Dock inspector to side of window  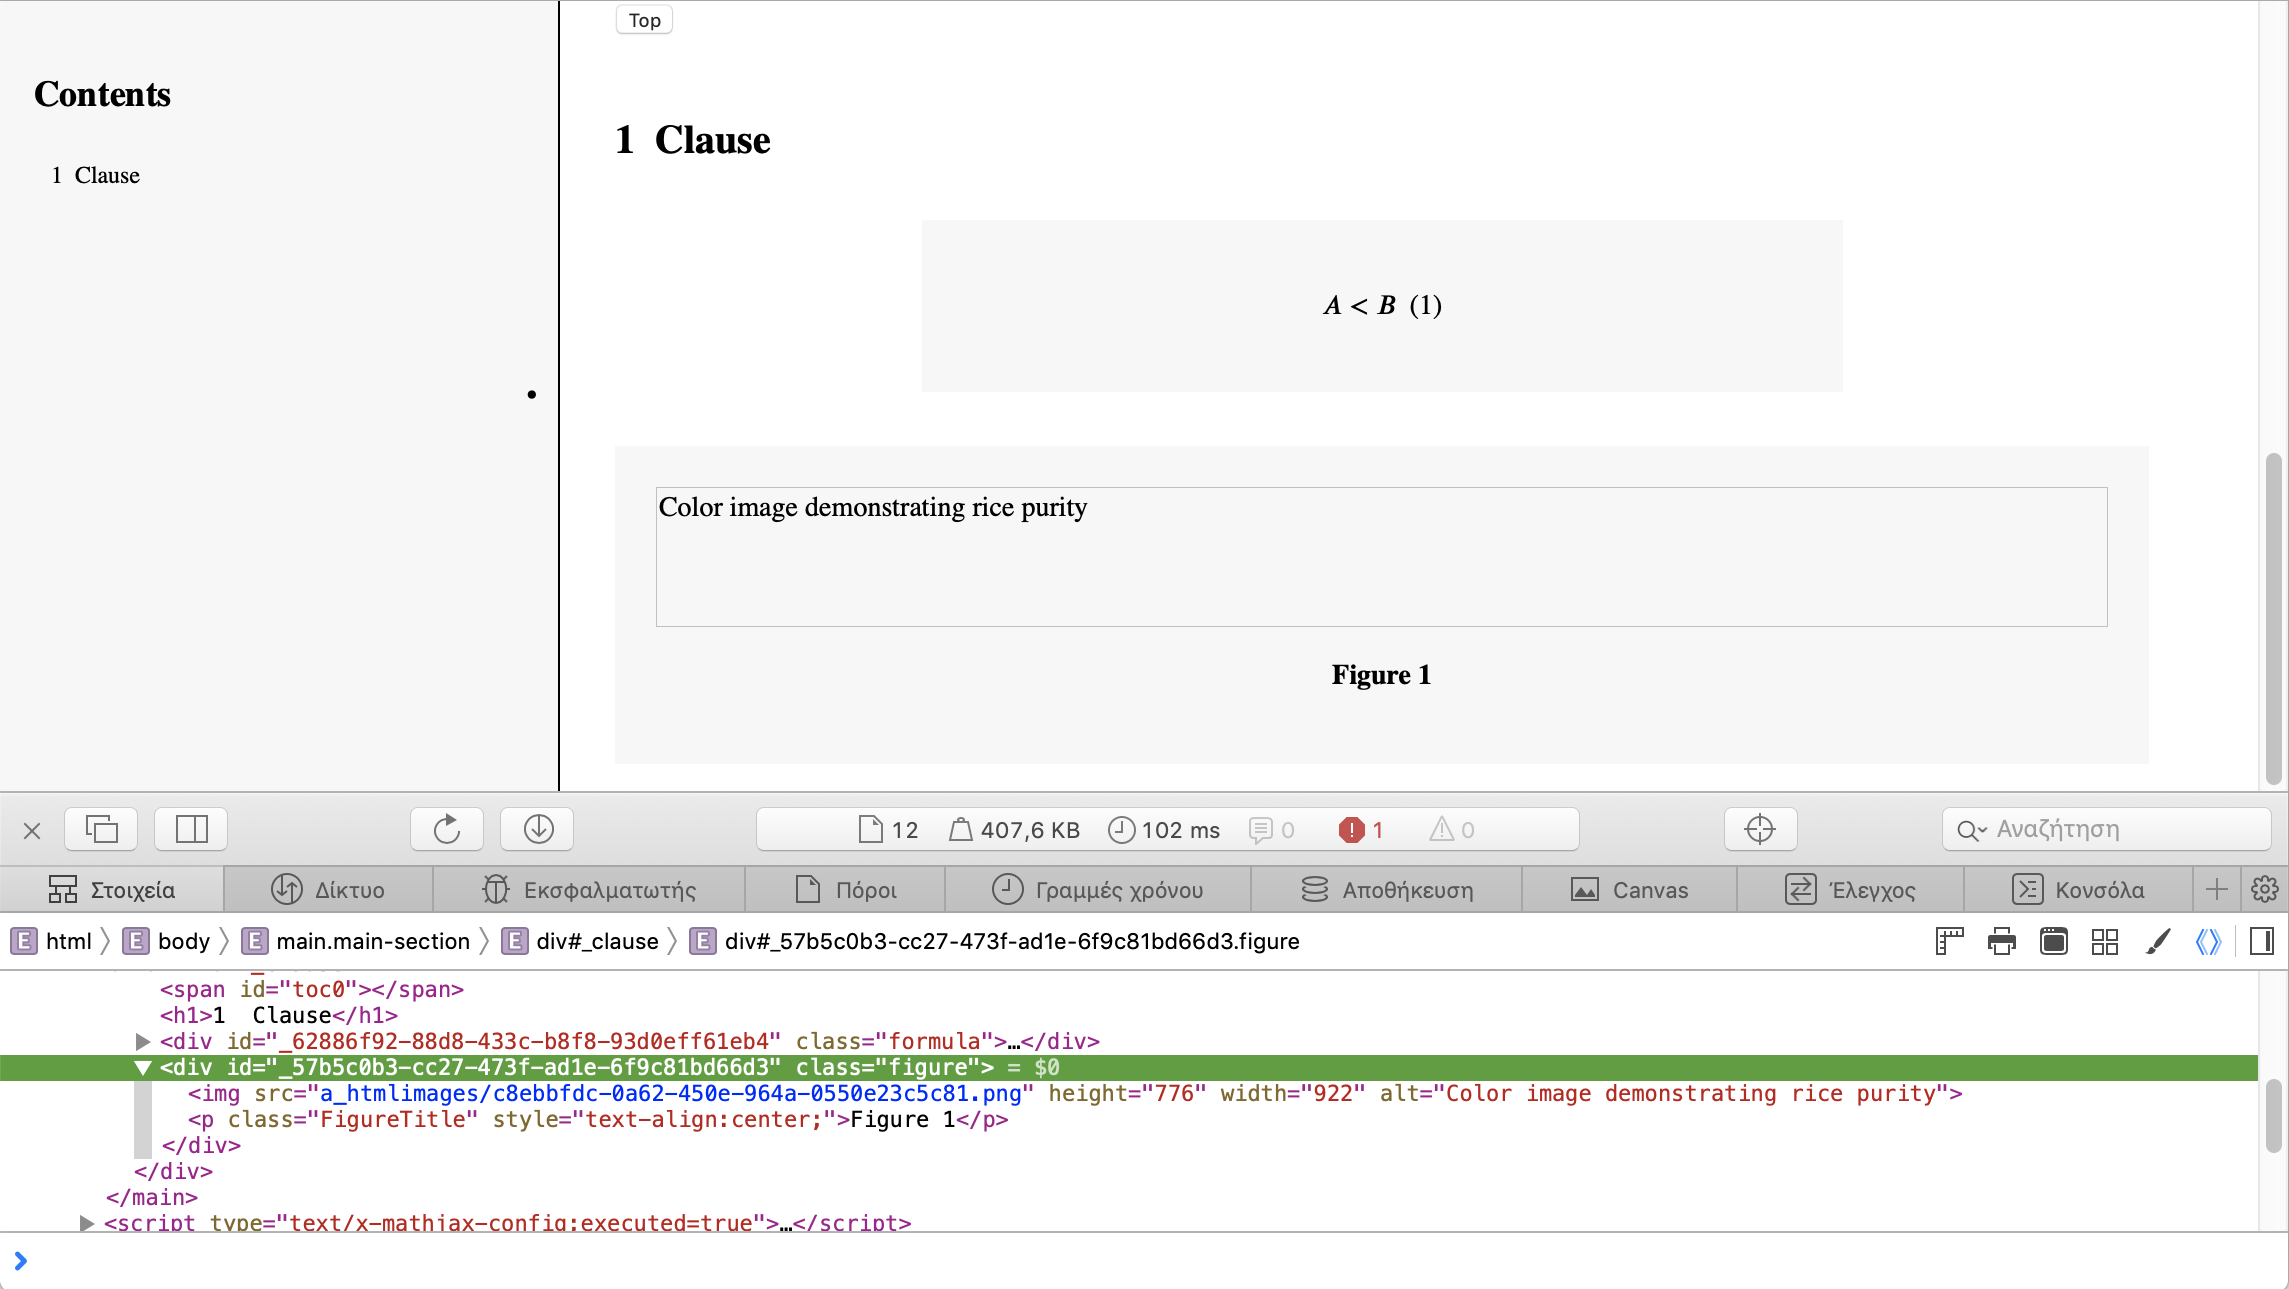191,829
